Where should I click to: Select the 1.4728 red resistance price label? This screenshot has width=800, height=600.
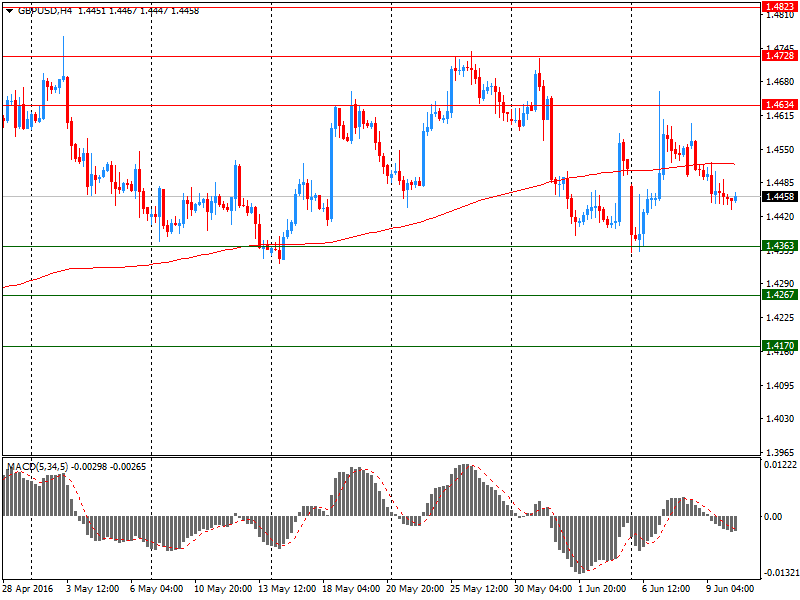[x=780, y=56]
